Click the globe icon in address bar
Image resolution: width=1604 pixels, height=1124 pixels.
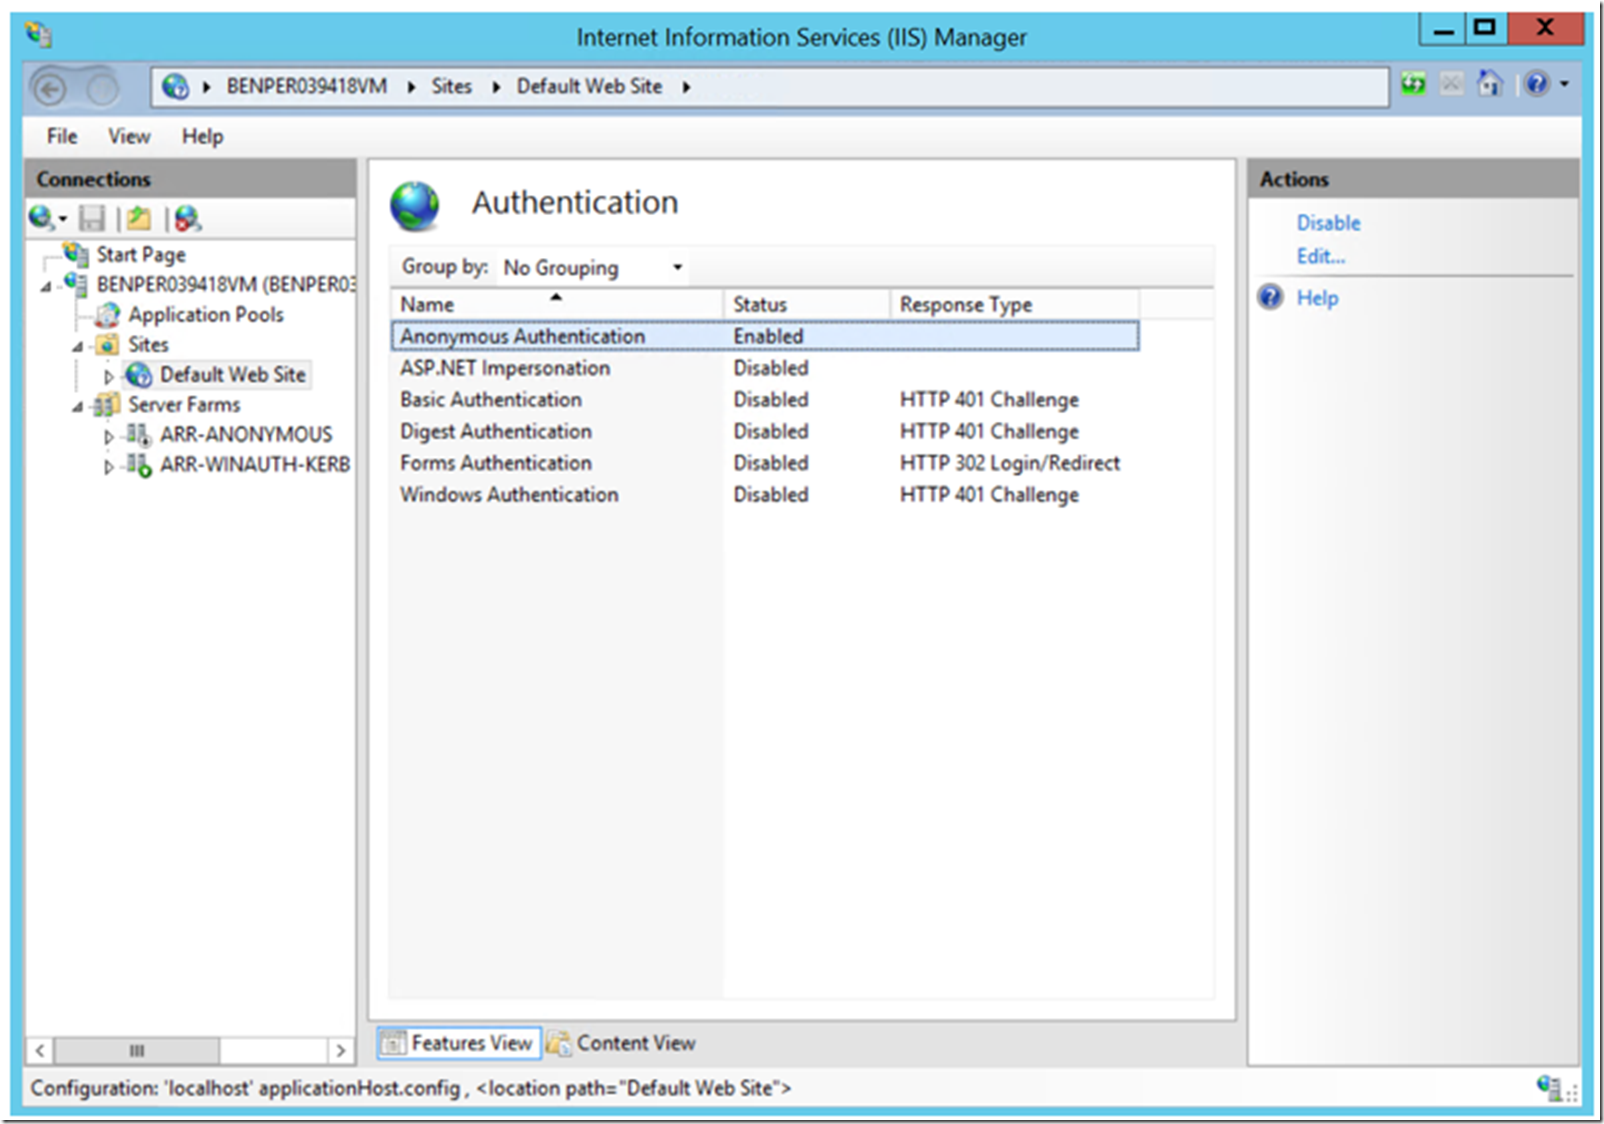[x=175, y=87]
